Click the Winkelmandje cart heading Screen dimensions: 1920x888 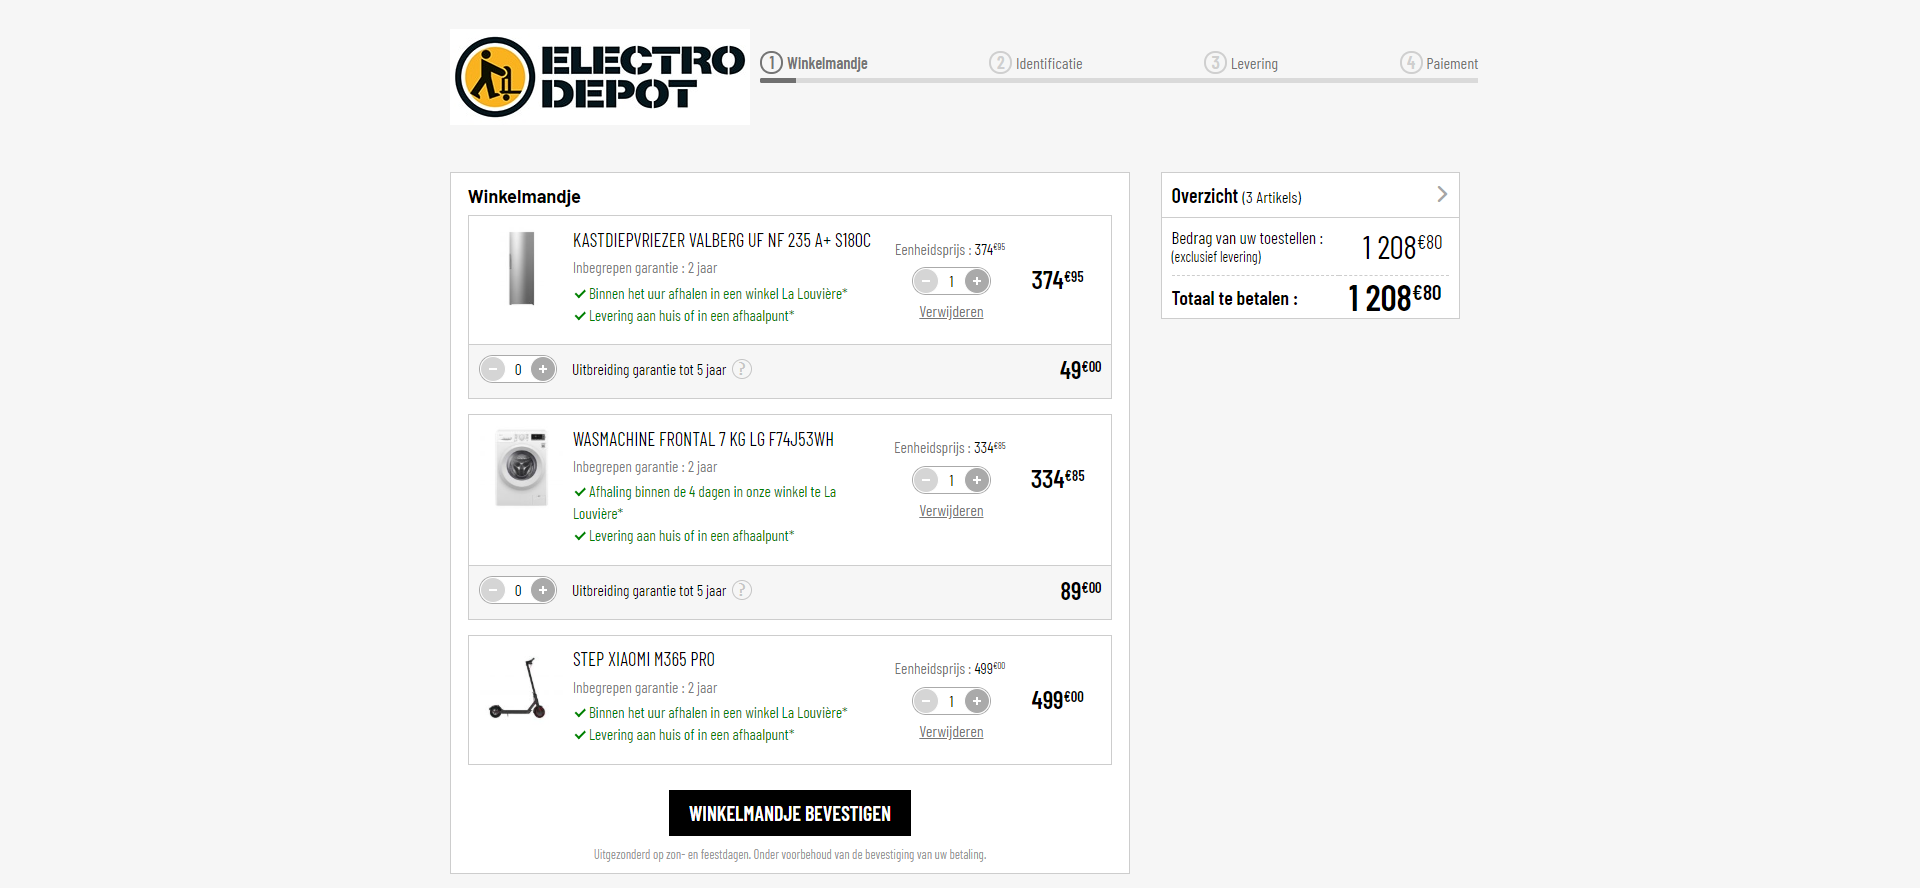coord(524,197)
